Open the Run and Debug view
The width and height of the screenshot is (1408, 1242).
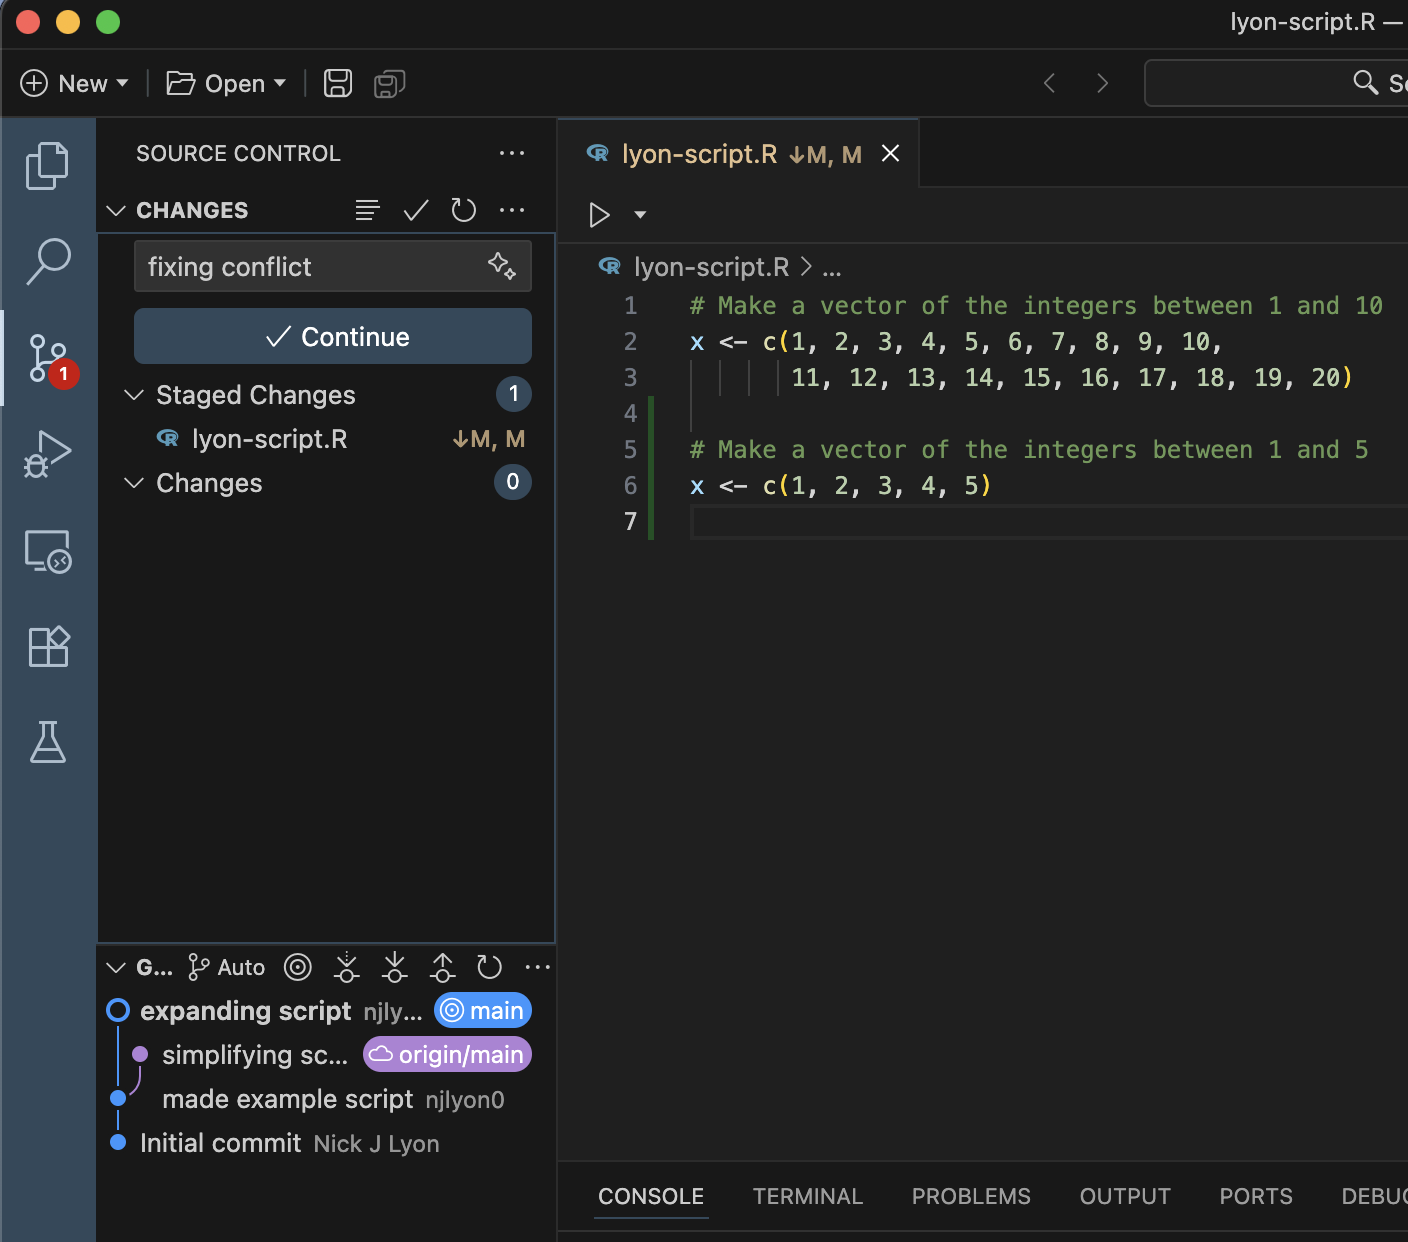pyautogui.click(x=47, y=453)
